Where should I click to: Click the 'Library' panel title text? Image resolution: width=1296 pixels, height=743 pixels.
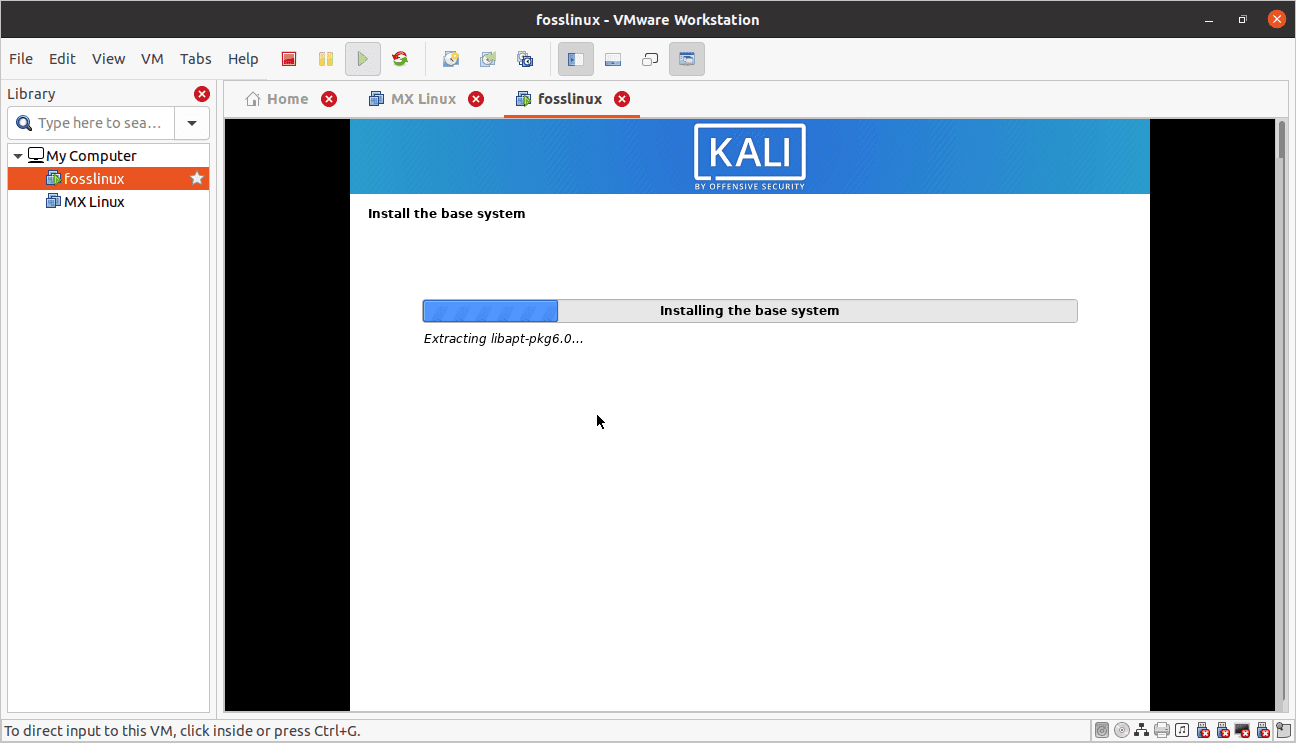tap(31, 94)
